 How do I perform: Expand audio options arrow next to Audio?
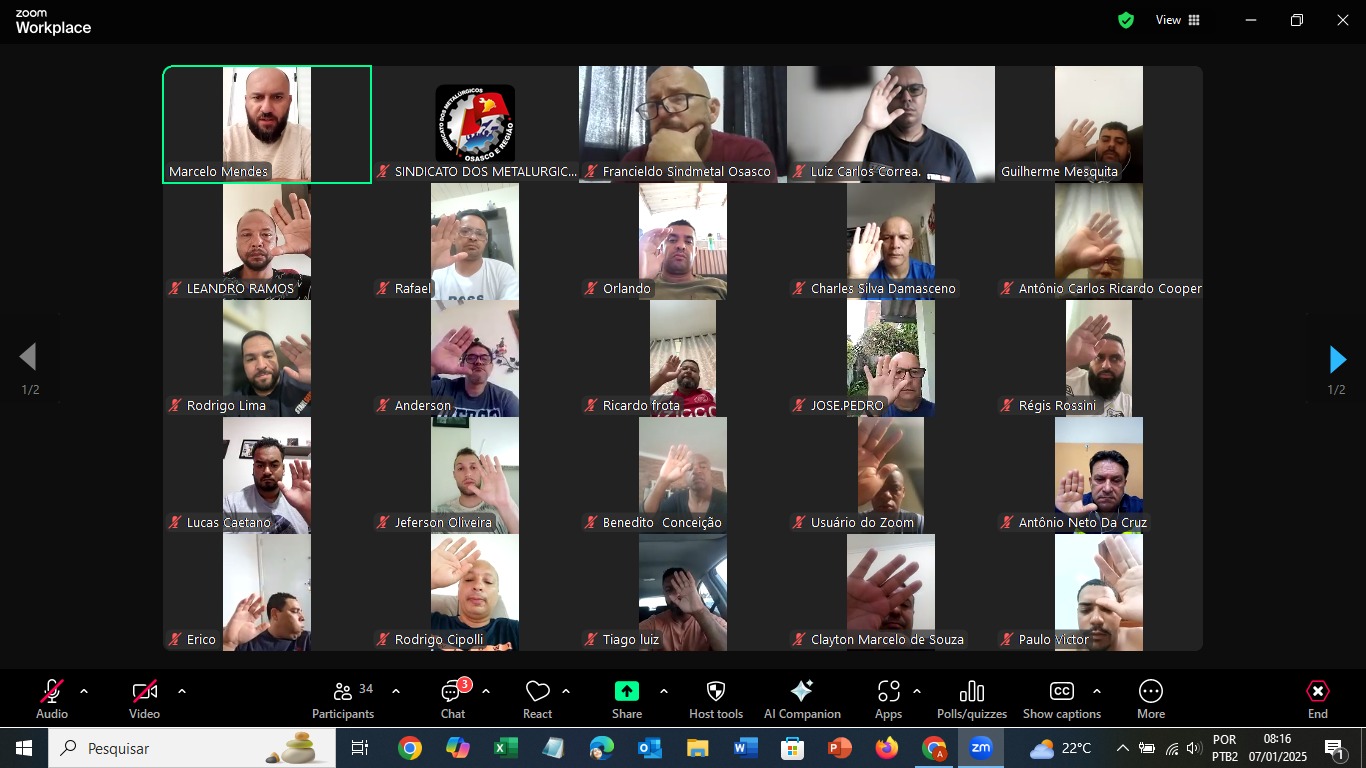pyautogui.click(x=84, y=691)
